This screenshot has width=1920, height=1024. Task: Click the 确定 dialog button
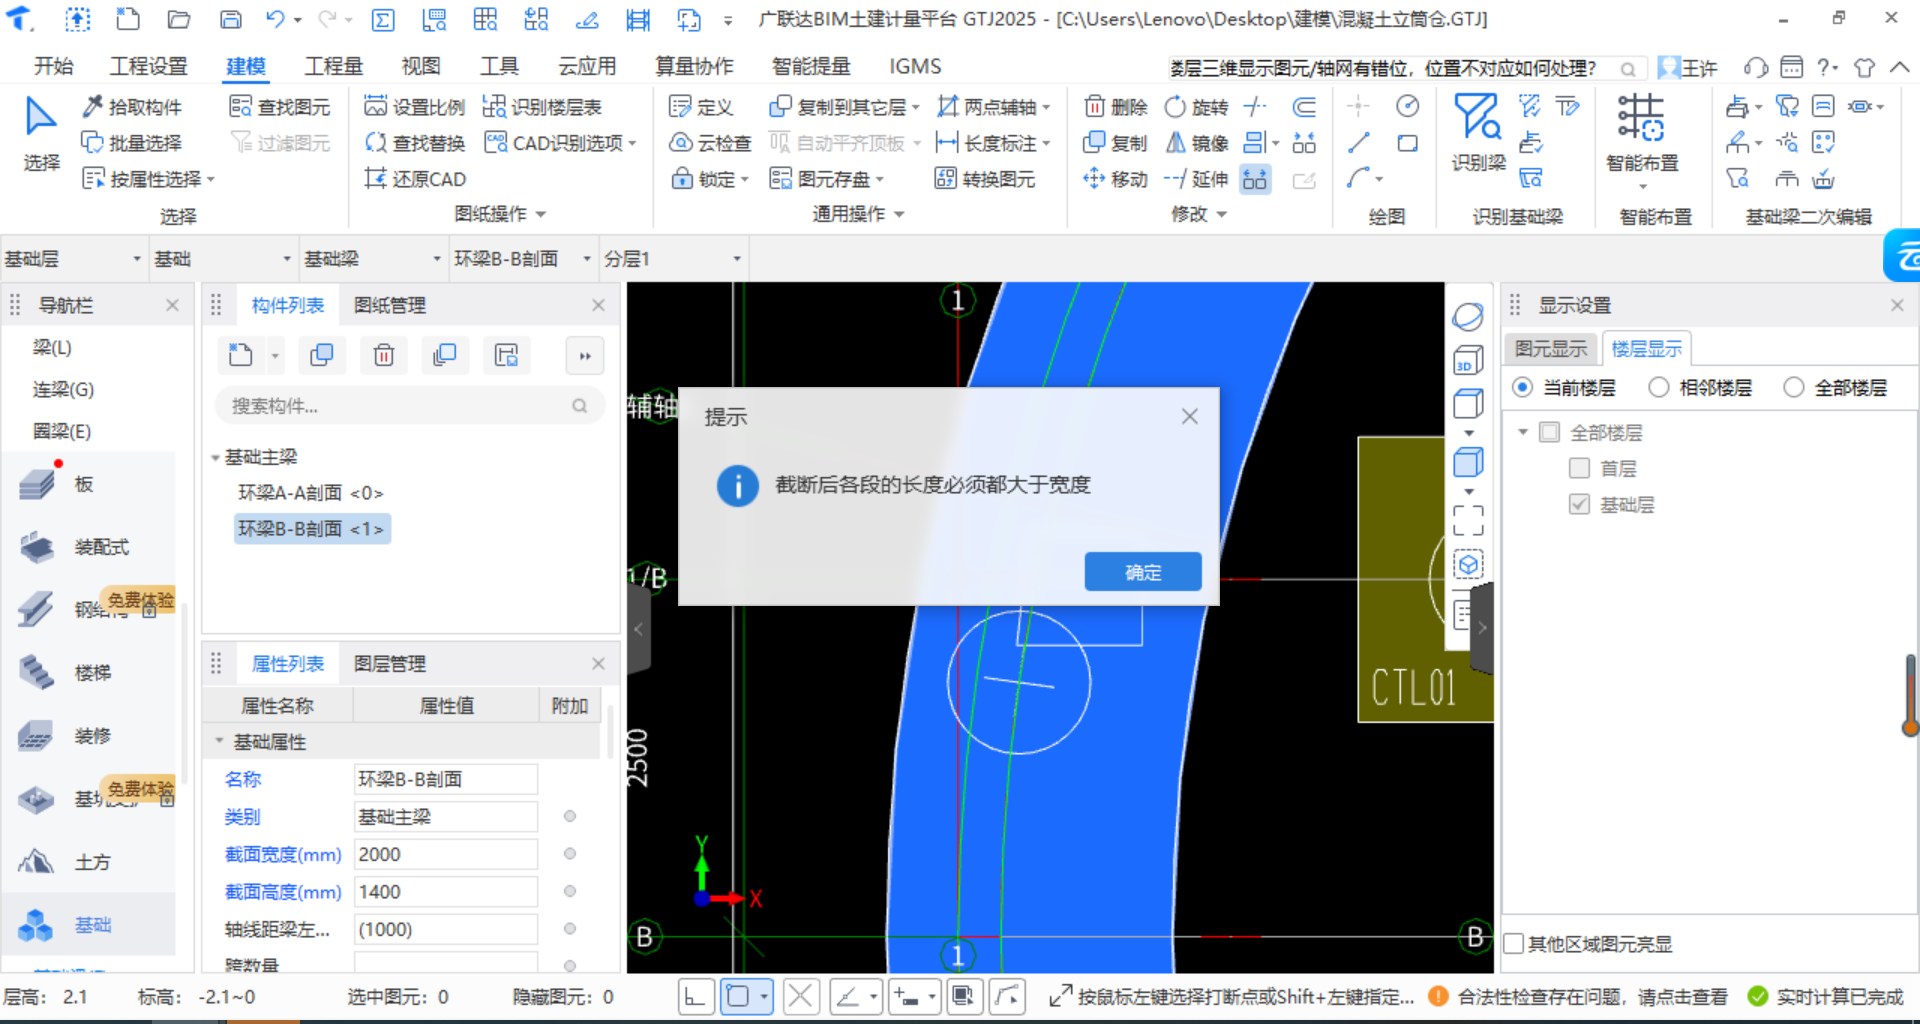(x=1143, y=571)
